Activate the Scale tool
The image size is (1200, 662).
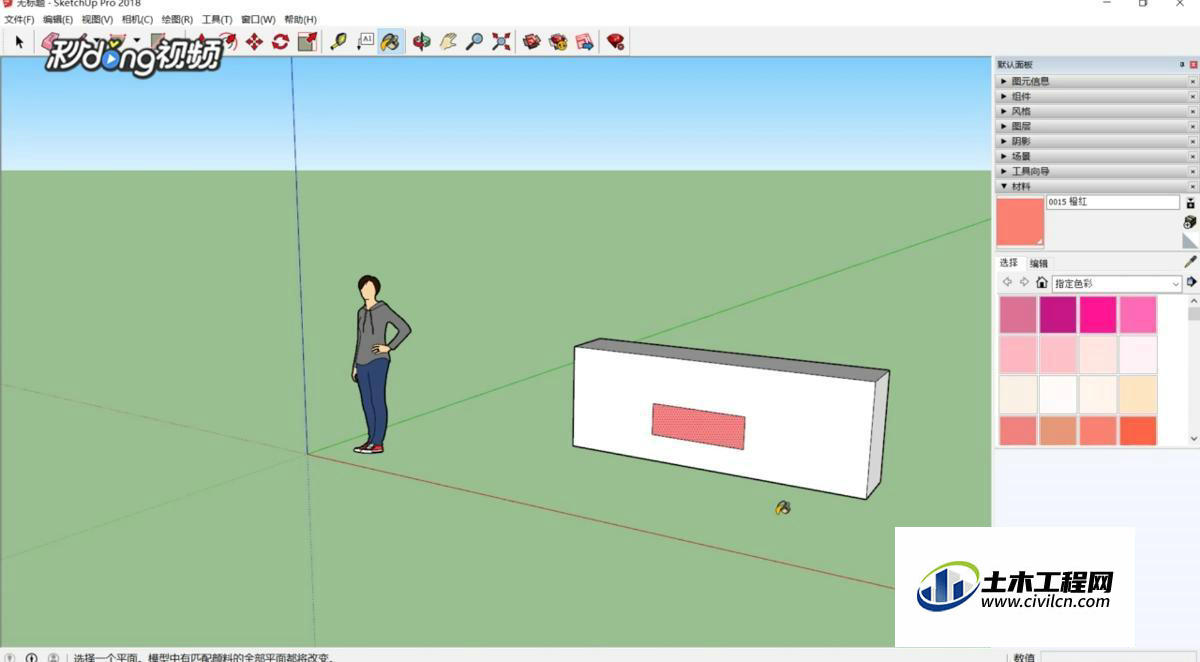coord(307,42)
